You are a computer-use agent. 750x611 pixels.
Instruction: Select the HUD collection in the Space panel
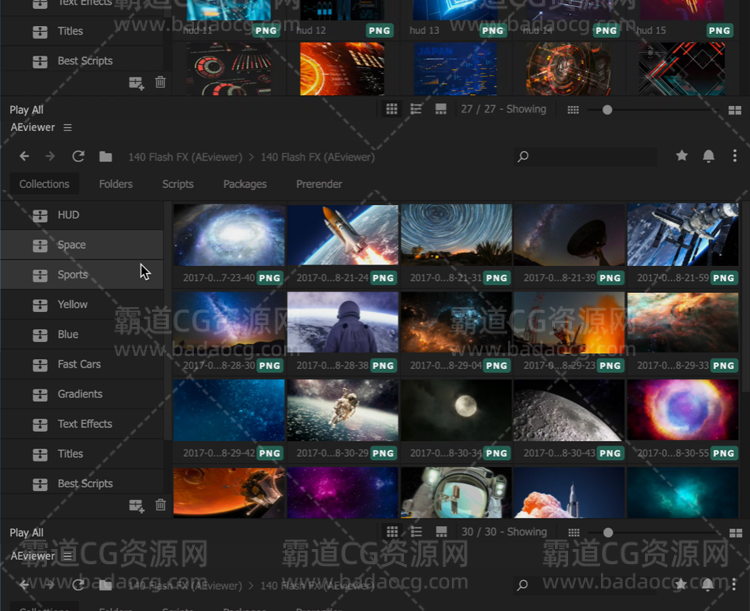[82, 215]
